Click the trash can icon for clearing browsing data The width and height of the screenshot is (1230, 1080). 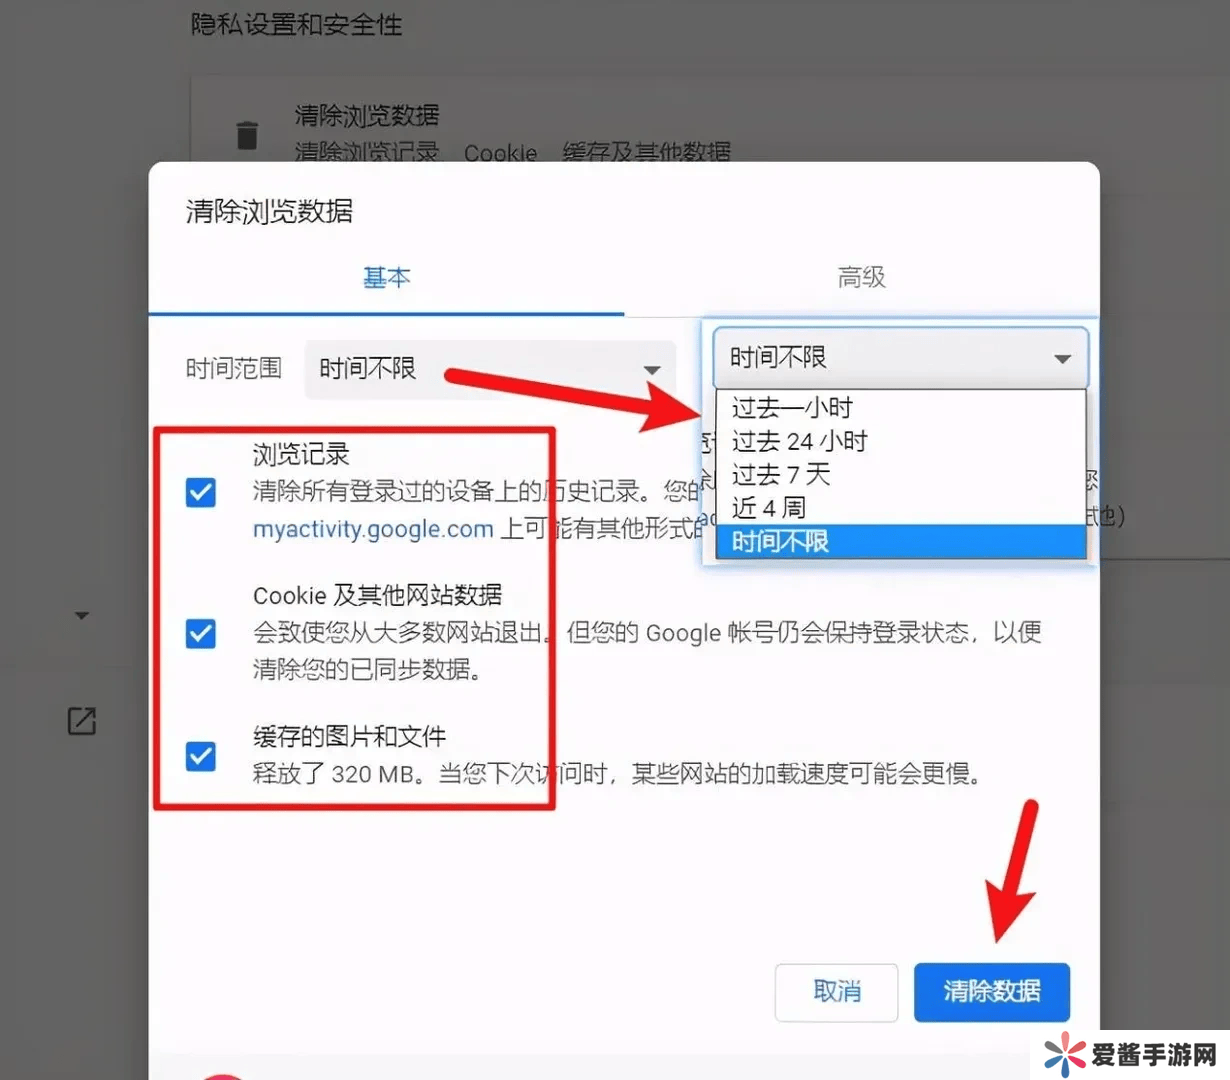coord(247,134)
